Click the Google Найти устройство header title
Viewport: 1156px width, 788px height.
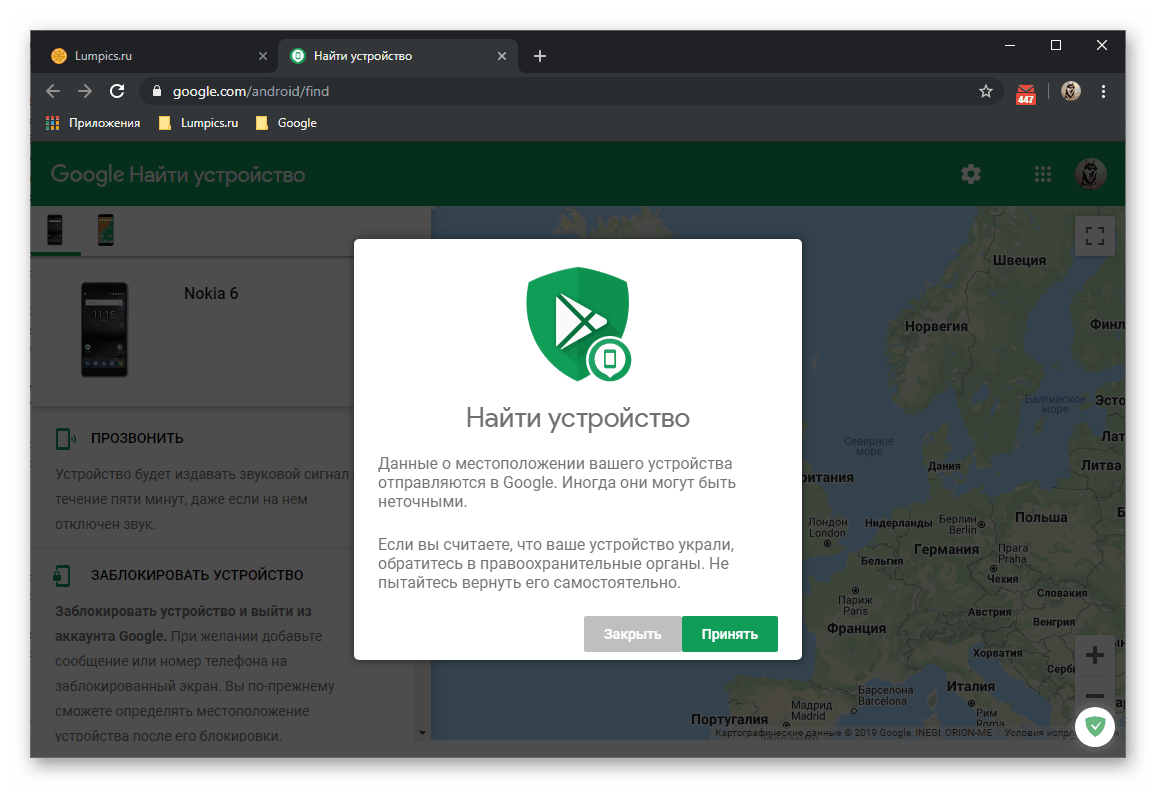(x=178, y=175)
